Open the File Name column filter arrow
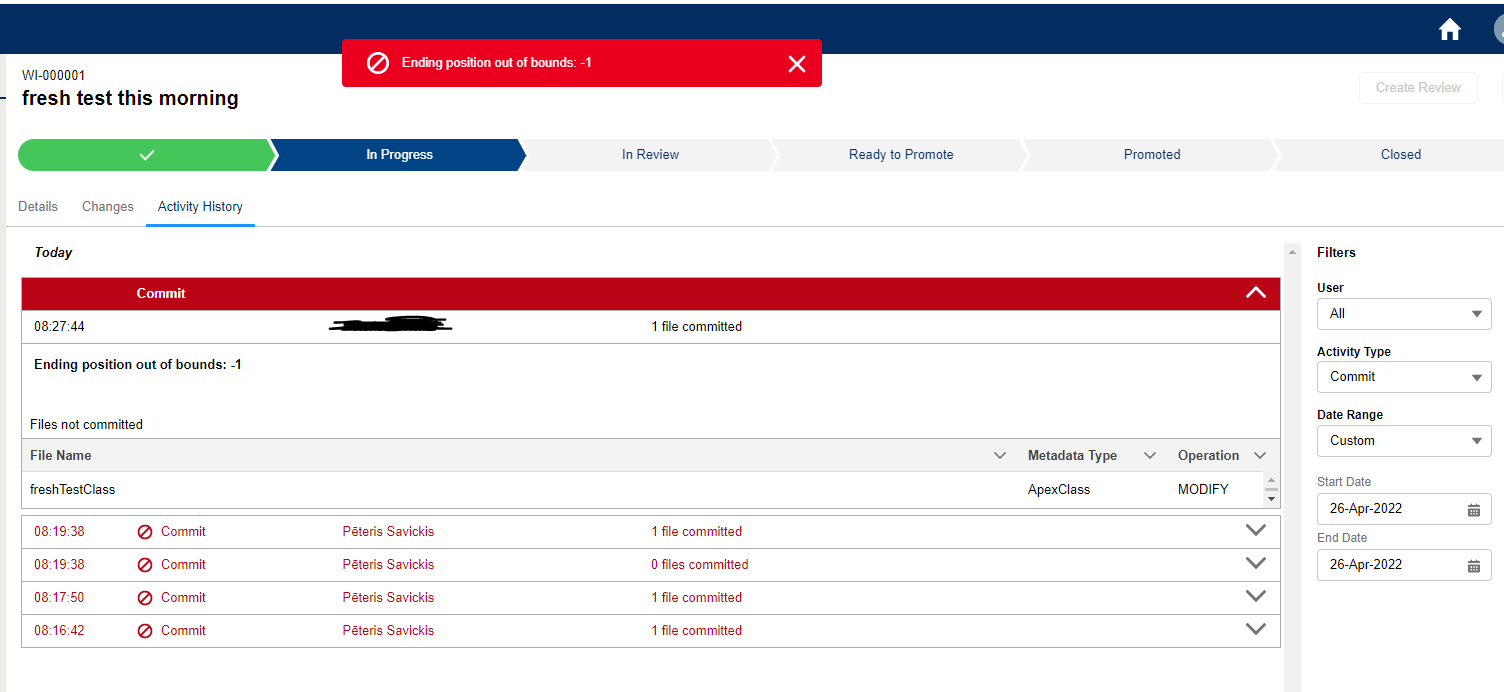The width and height of the screenshot is (1504, 692). click(1000, 455)
